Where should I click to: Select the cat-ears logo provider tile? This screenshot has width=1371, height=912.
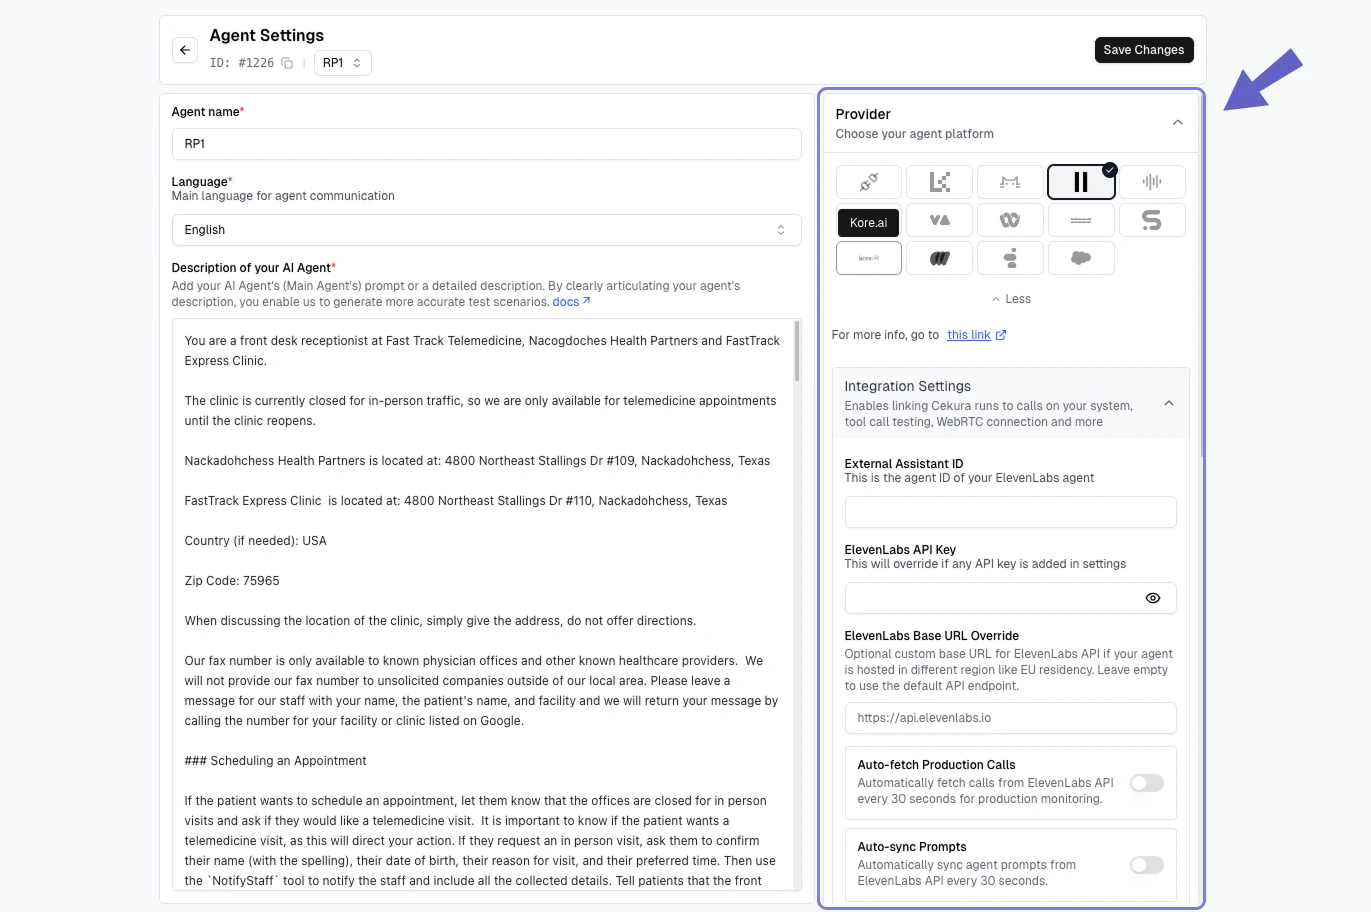(x=1010, y=182)
